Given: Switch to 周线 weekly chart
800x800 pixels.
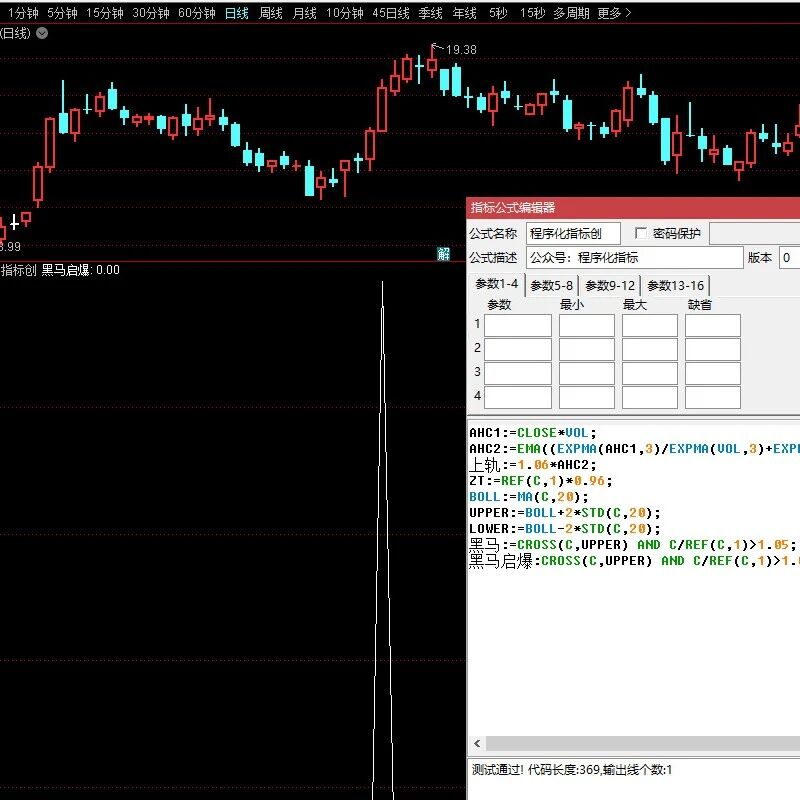Looking at the screenshot, I should (270, 13).
